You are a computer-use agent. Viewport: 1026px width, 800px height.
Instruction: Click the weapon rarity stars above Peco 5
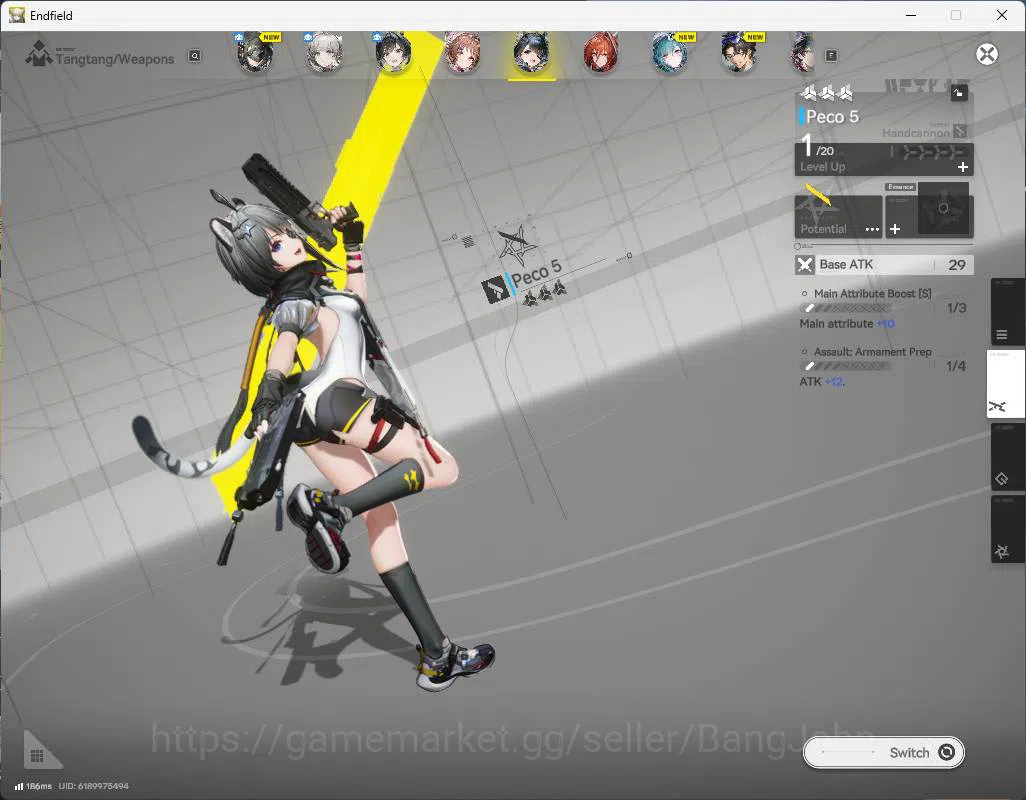click(x=826, y=93)
